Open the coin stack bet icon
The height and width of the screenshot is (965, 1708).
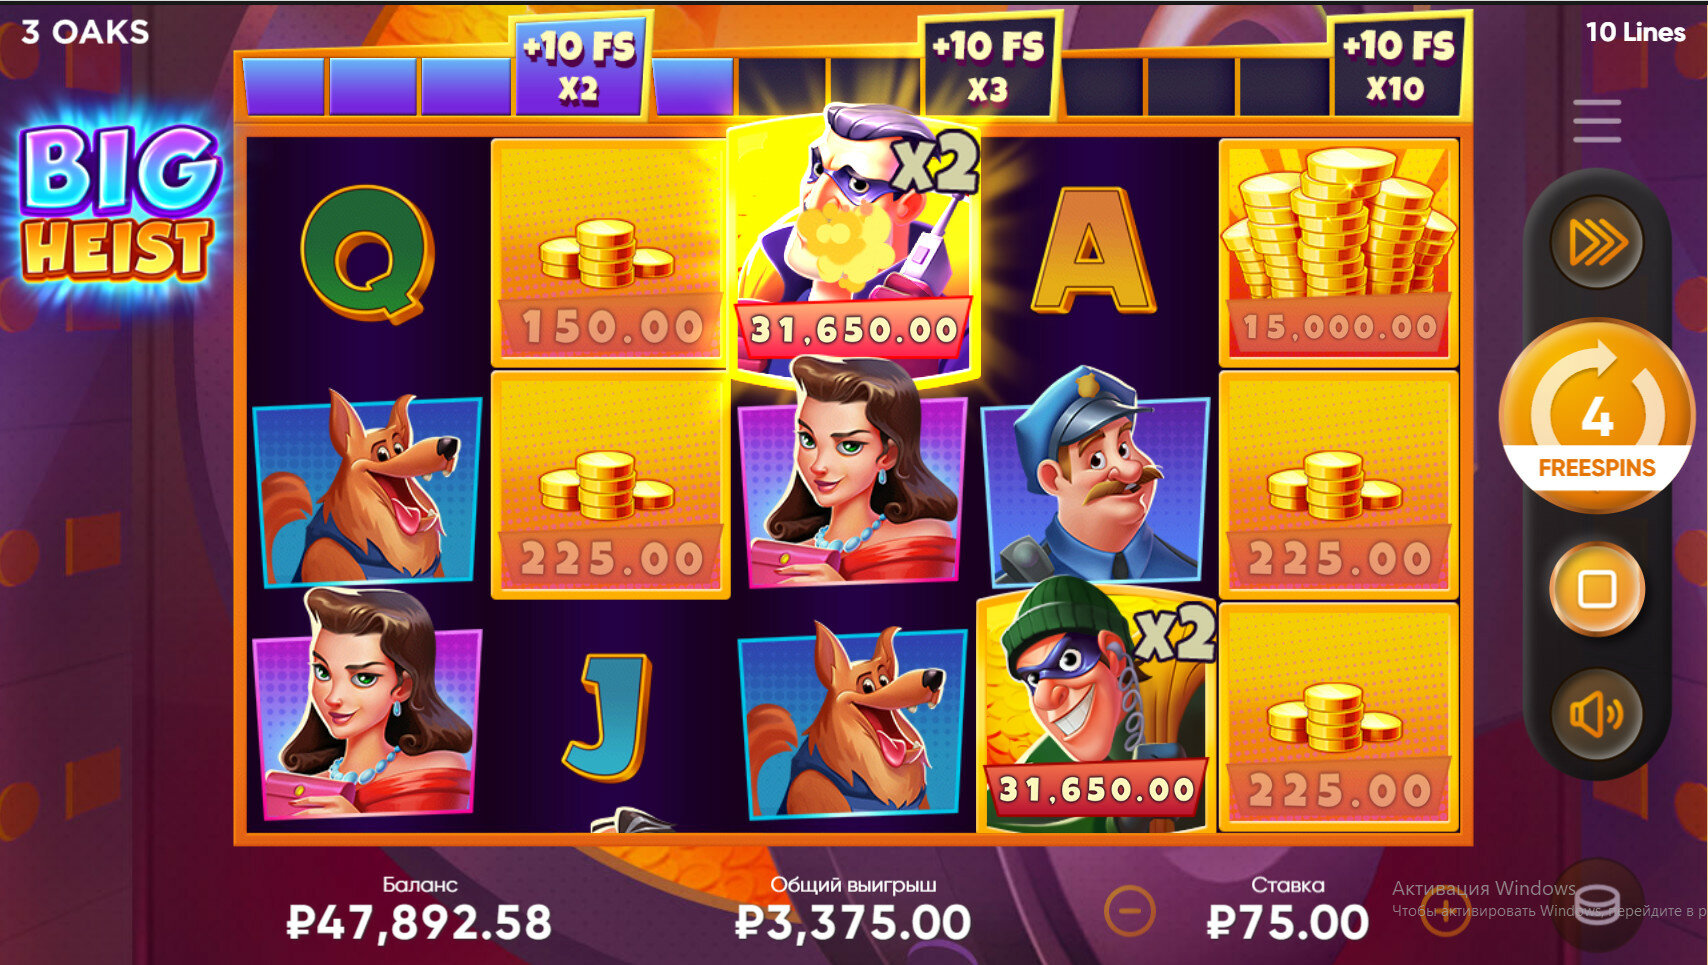pyautogui.click(x=1597, y=905)
